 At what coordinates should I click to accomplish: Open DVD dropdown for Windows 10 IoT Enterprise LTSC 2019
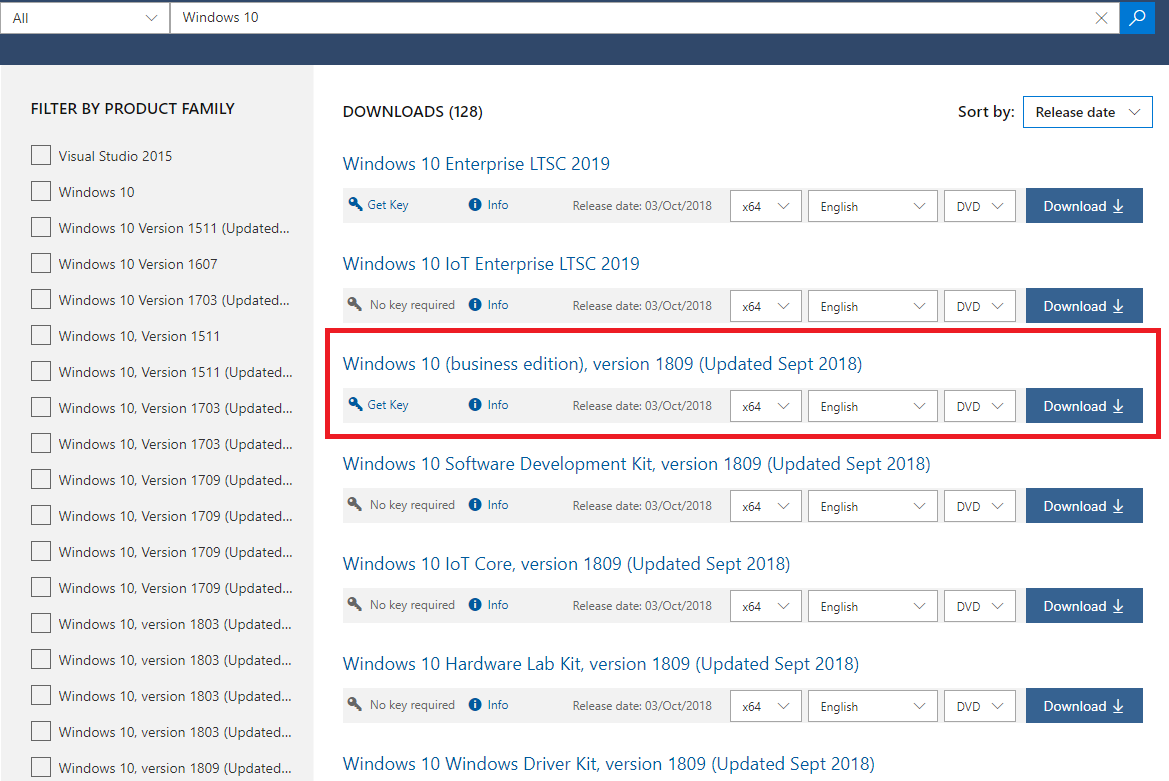point(980,306)
